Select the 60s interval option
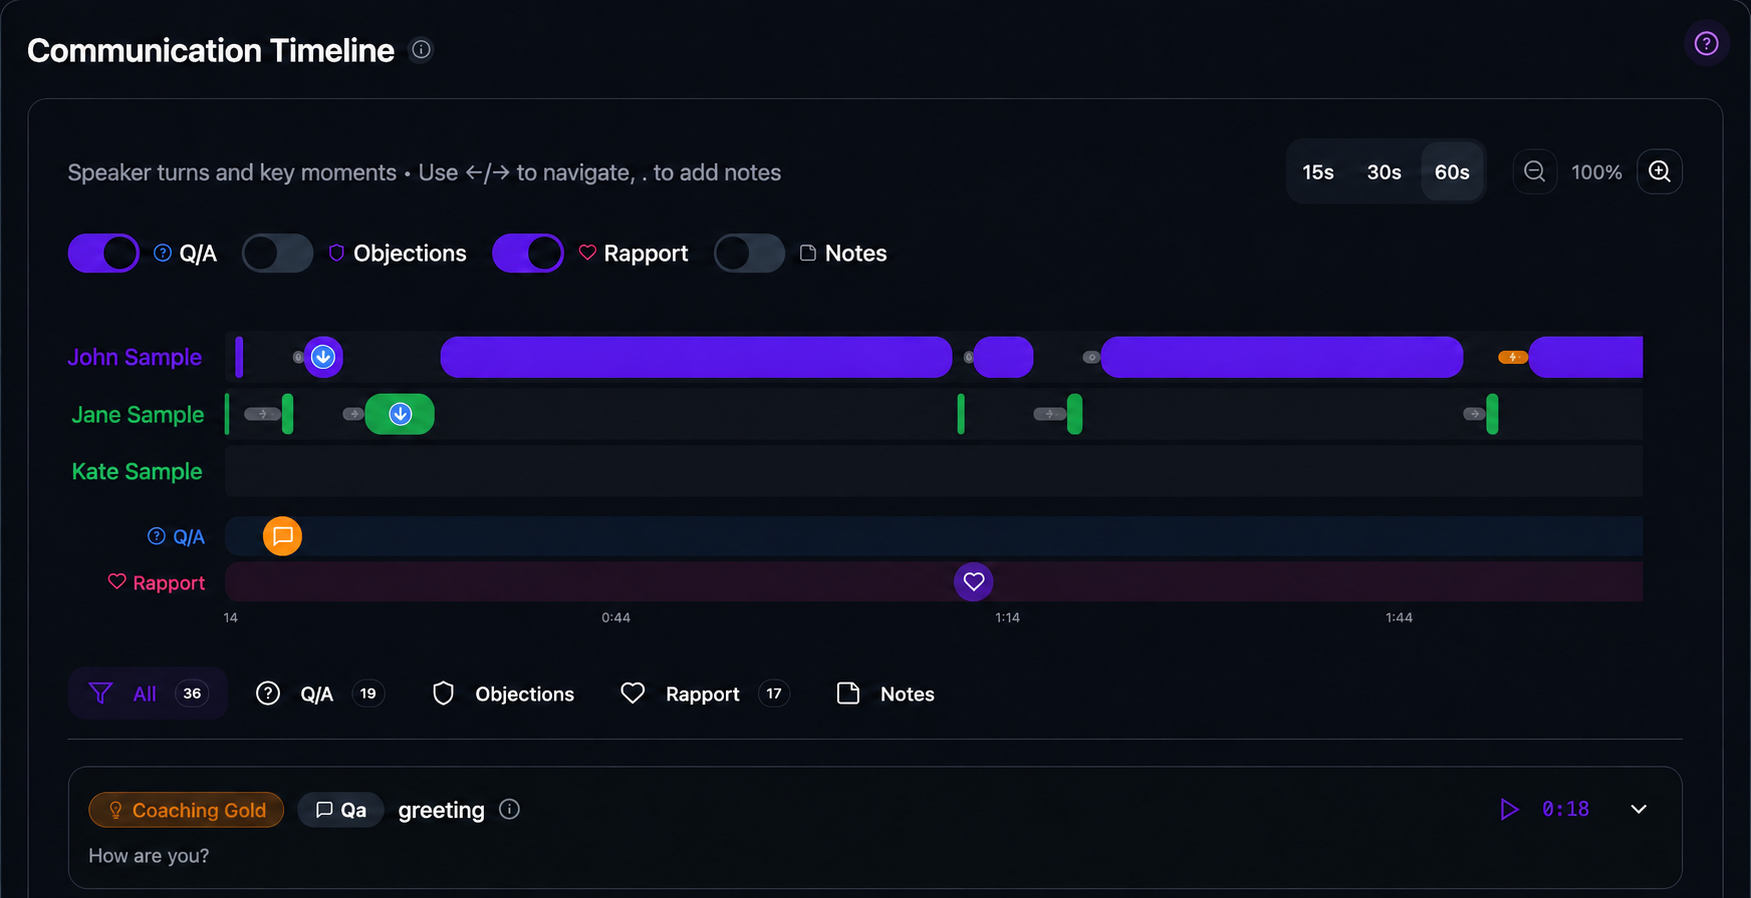The image size is (1751, 898). click(1452, 172)
